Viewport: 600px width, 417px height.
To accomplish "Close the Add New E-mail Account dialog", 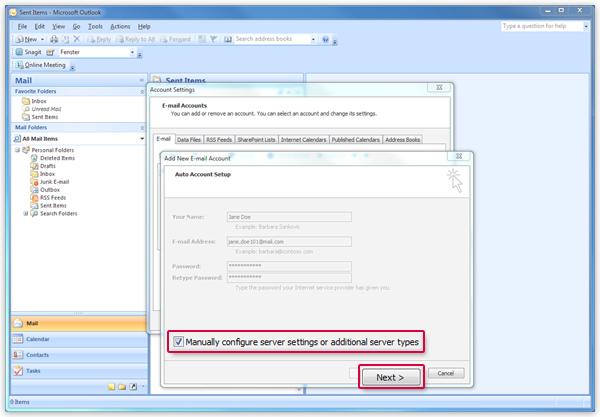I will click(x=459, y=156).
